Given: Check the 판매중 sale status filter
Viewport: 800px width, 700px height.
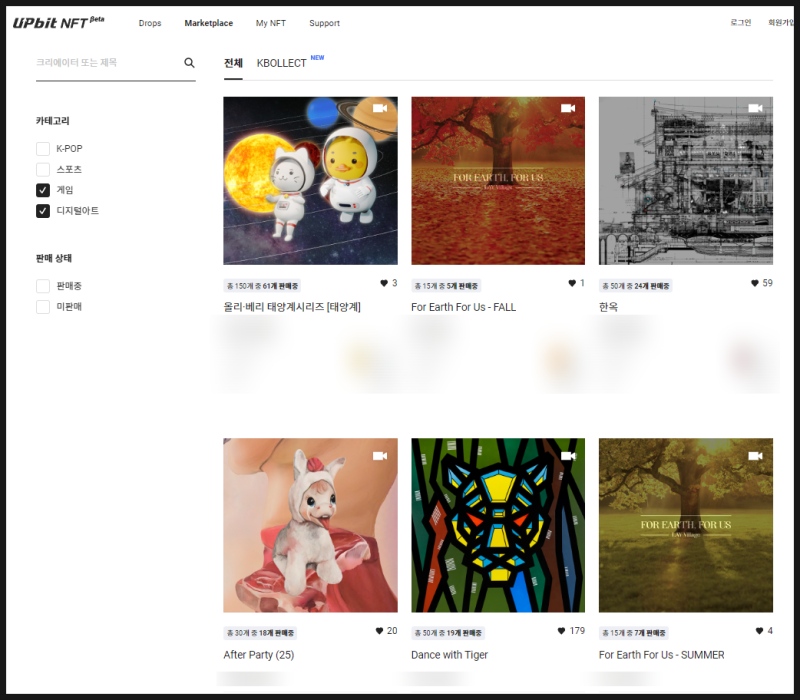Looking at the screenshot, I should [43, 286].
